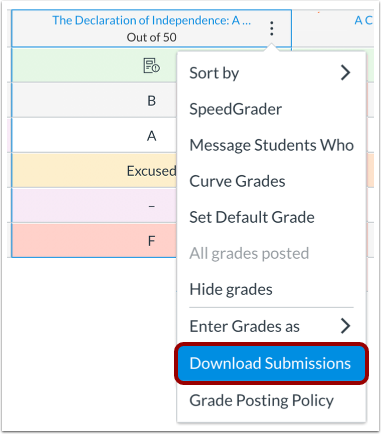
Task: Click the 'Out of 50' header text
Action: point(151,37)
